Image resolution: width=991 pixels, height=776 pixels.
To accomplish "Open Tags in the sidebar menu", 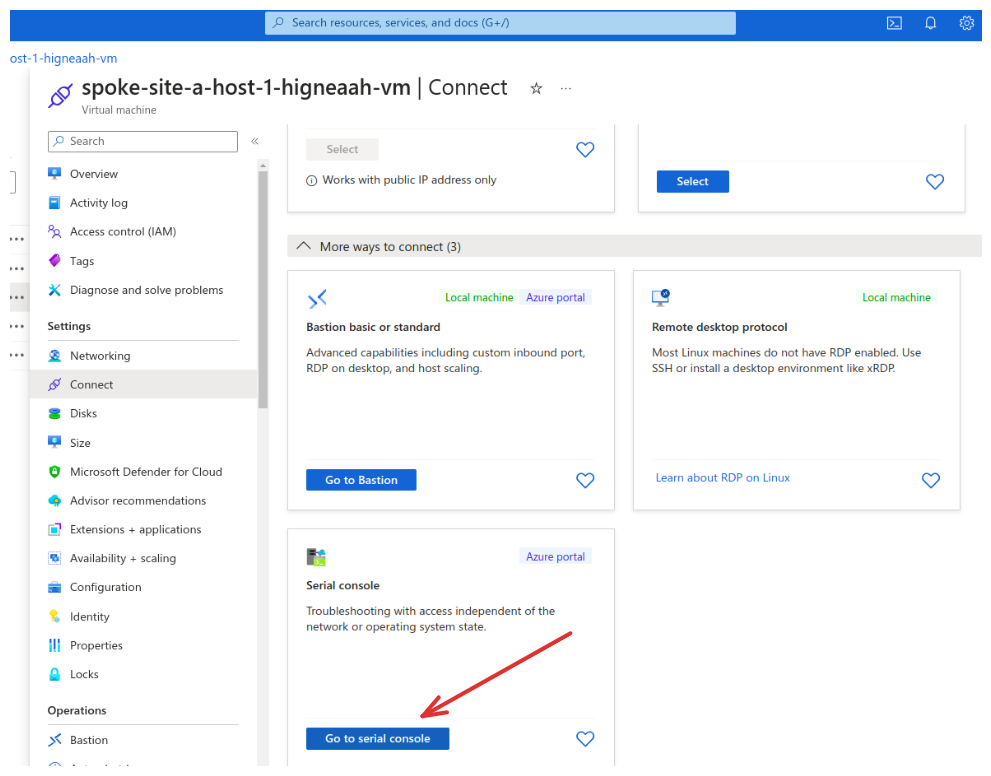I will pos(82,261).
